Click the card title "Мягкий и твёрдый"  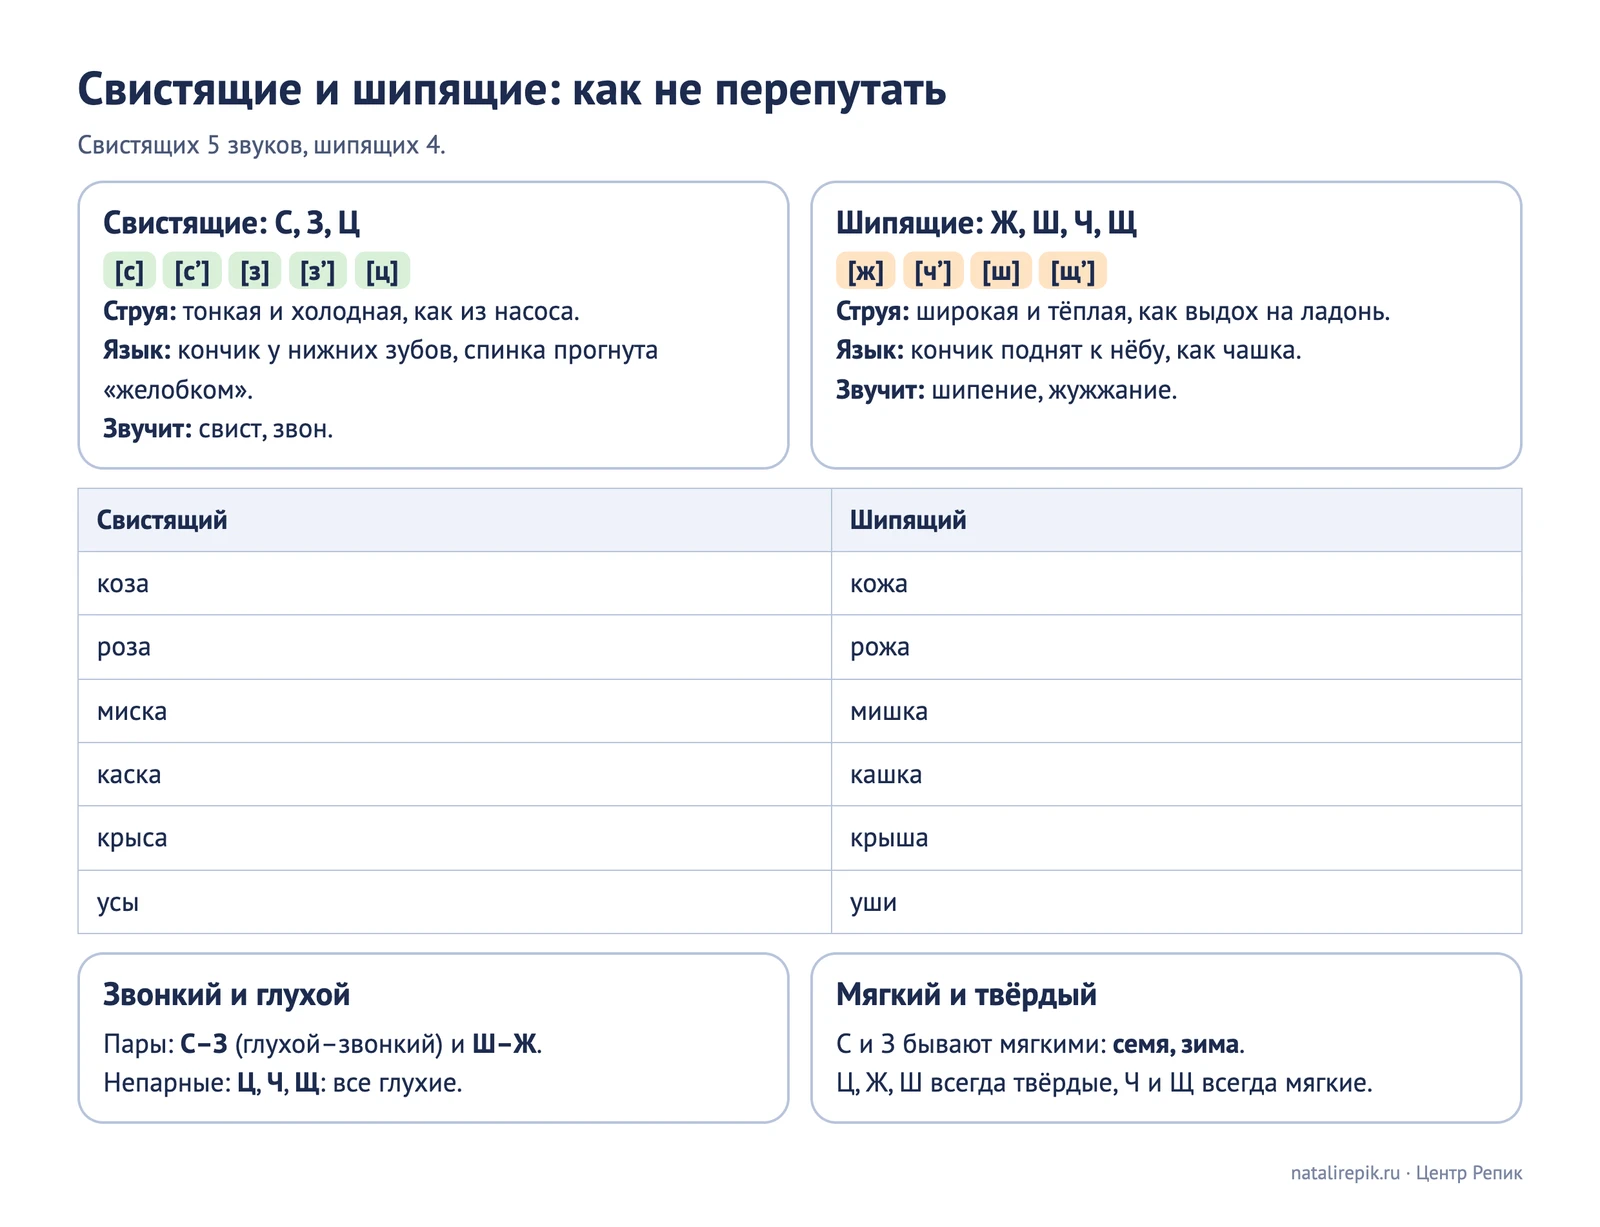(x=966, y=995)
